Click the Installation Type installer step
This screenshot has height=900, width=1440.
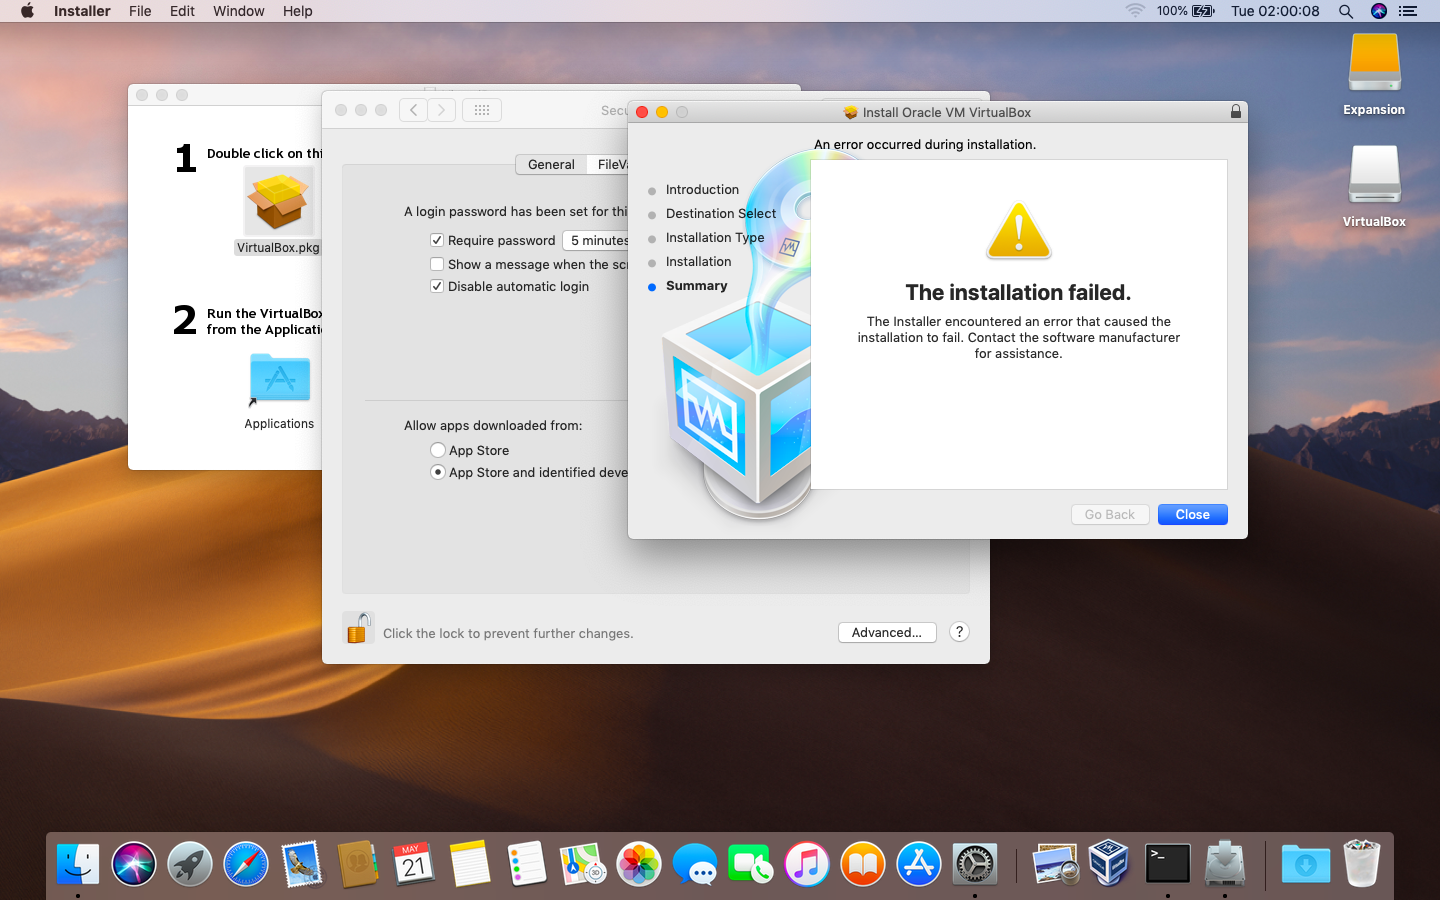(715, 237)
